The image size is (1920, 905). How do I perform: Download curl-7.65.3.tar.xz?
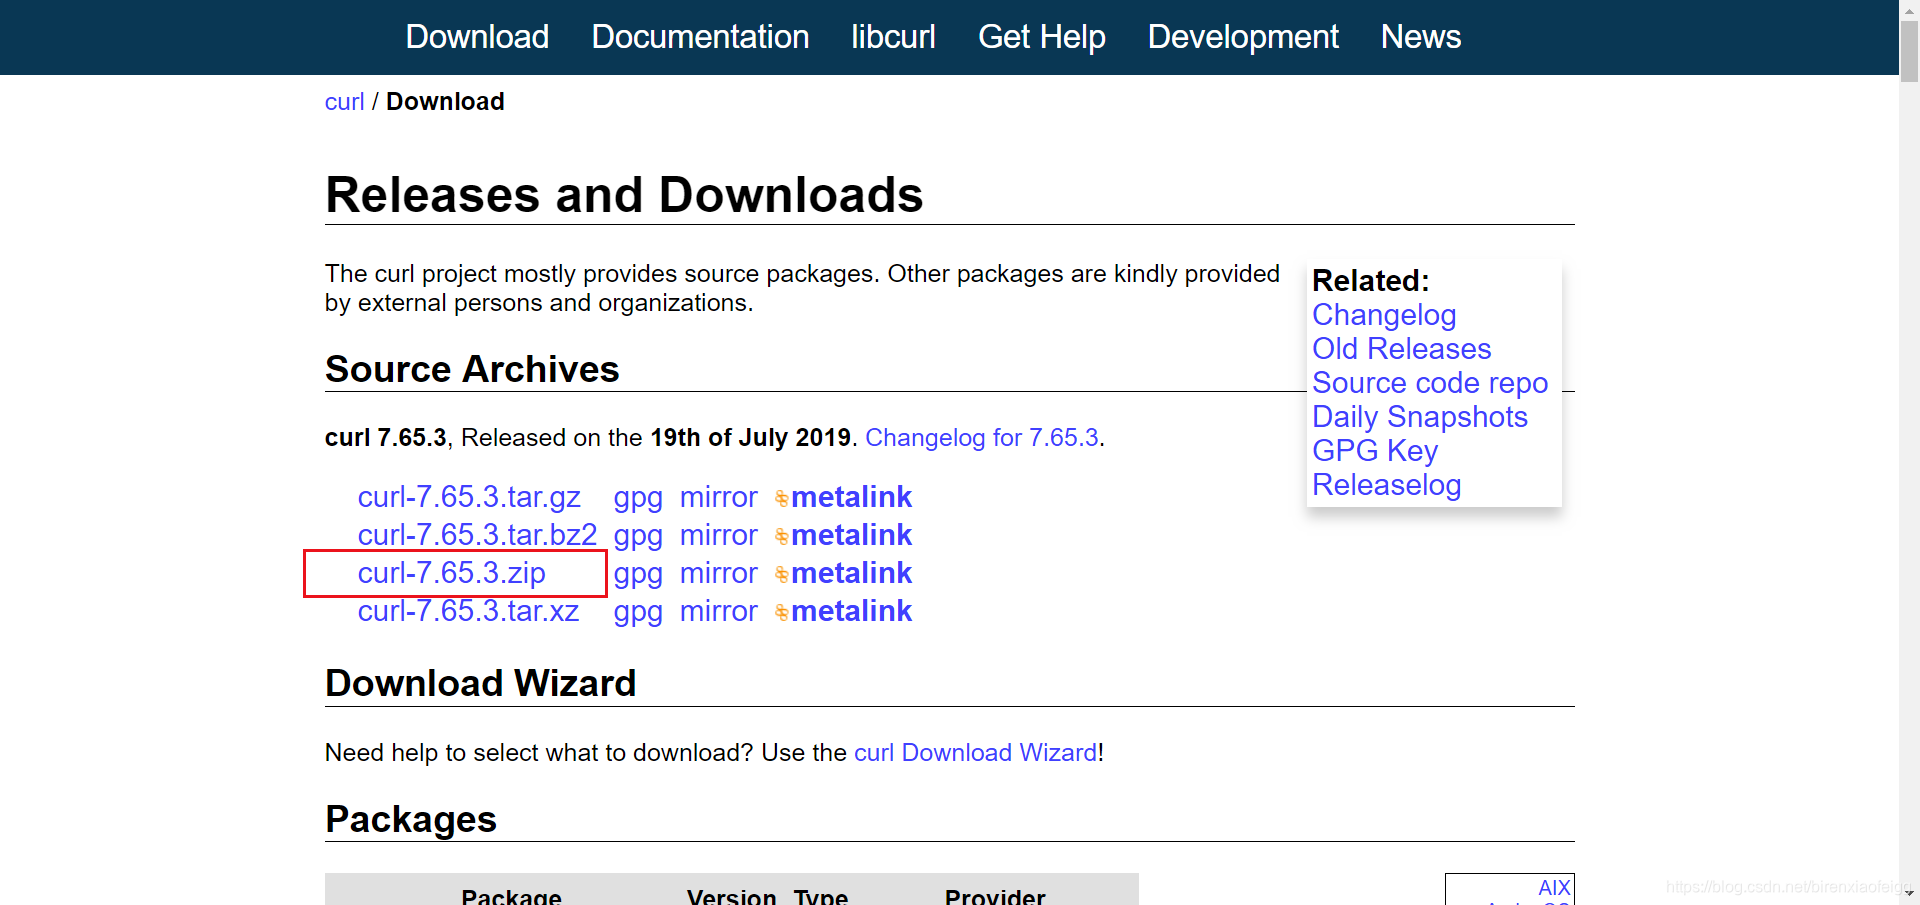(468, 611)
